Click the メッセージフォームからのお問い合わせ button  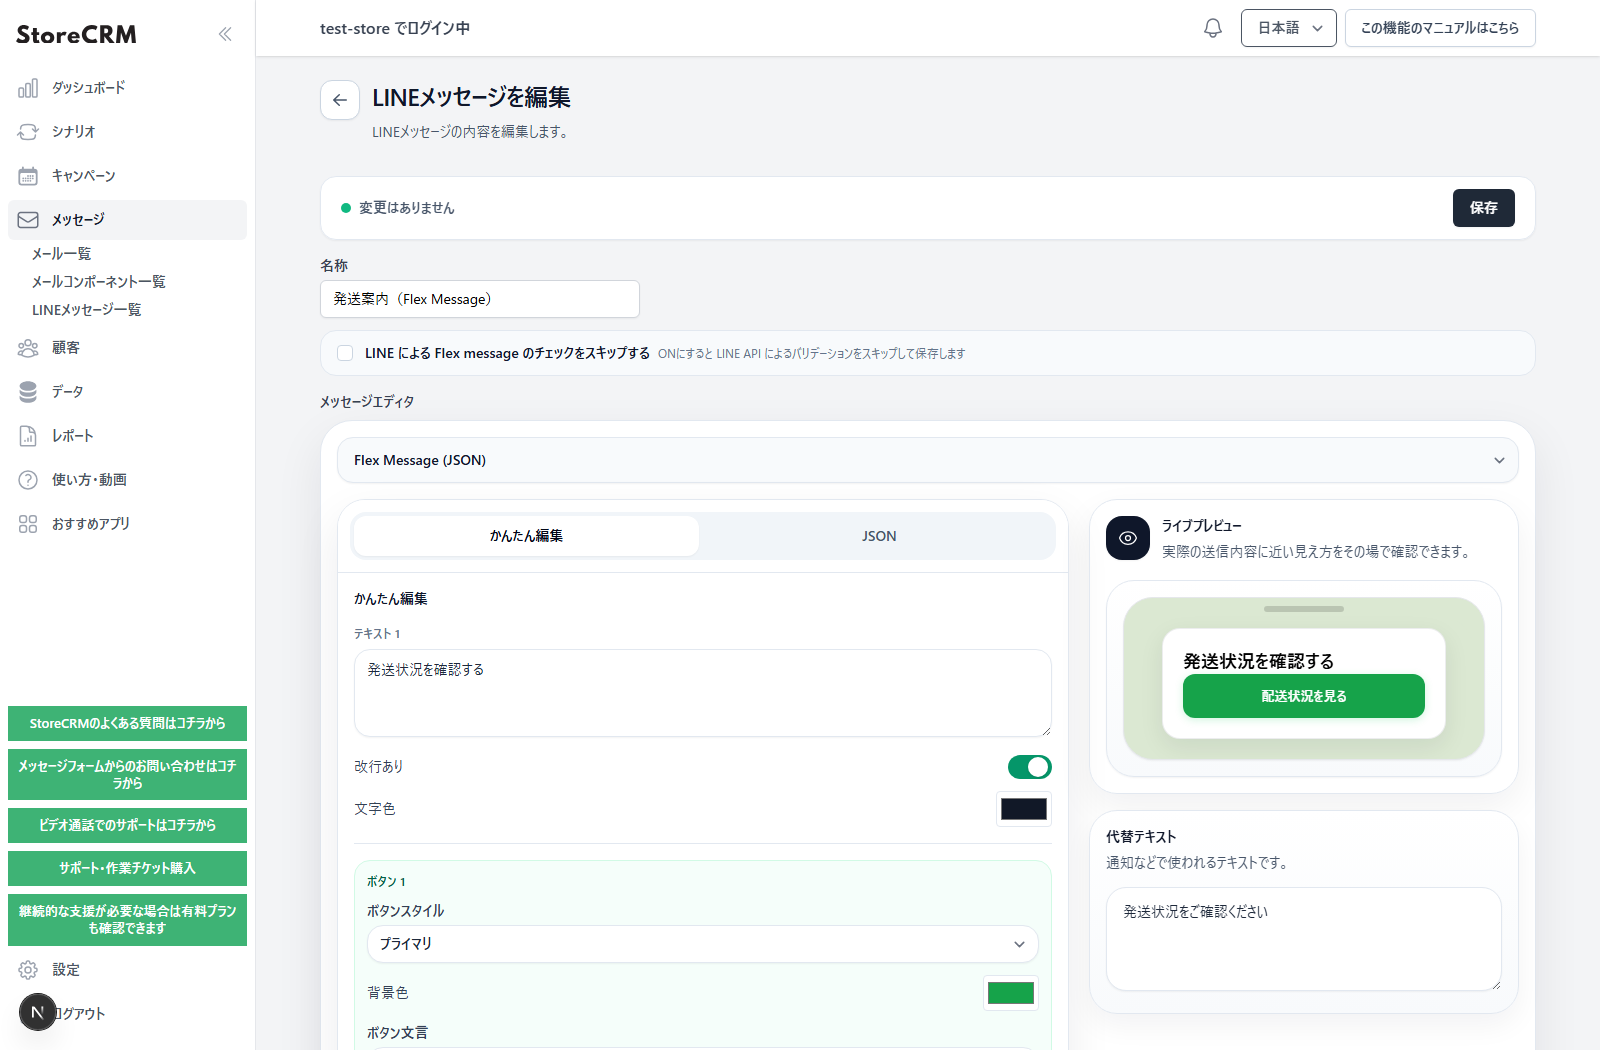click(x=127, y=774)
